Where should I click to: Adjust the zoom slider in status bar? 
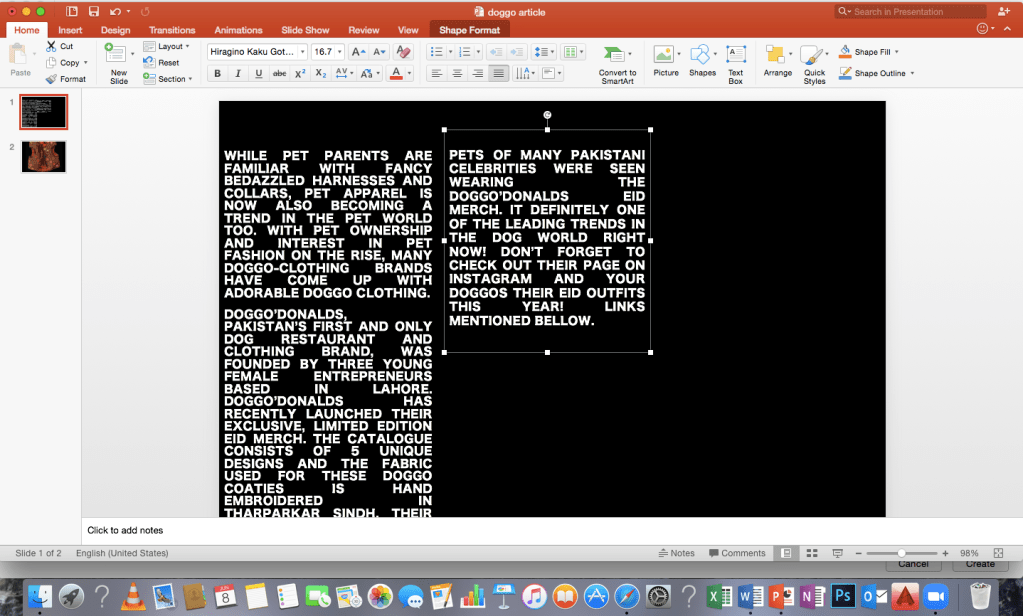[x=902, y=553]
